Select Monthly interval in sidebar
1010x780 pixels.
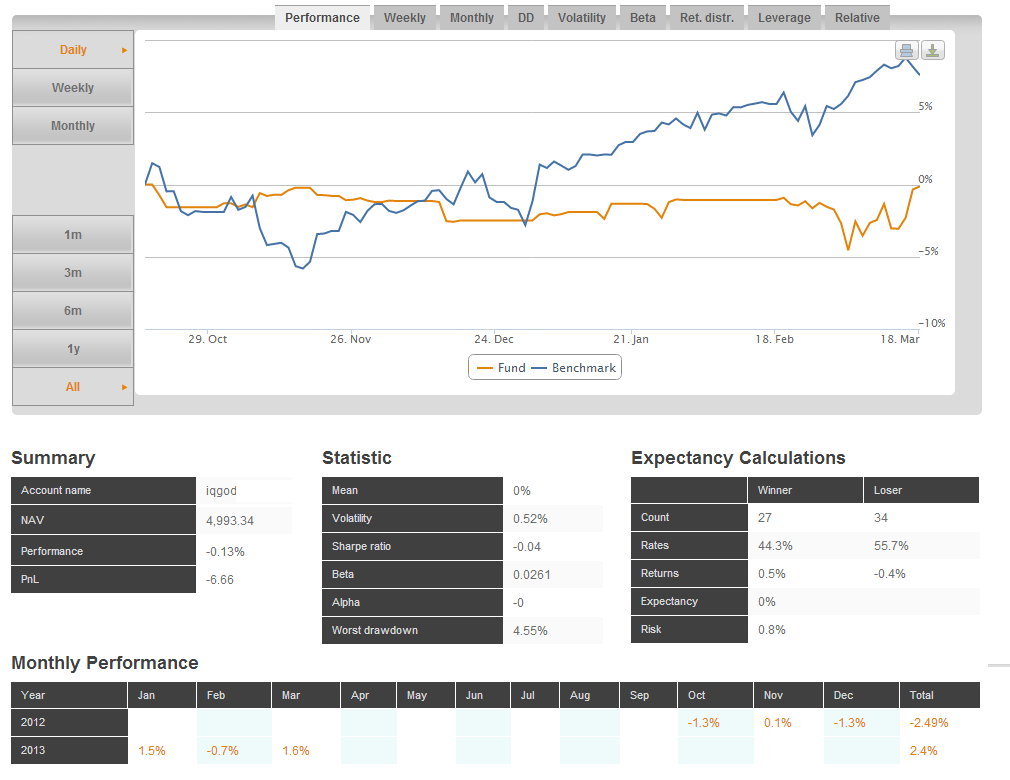[x=73, y=126]
